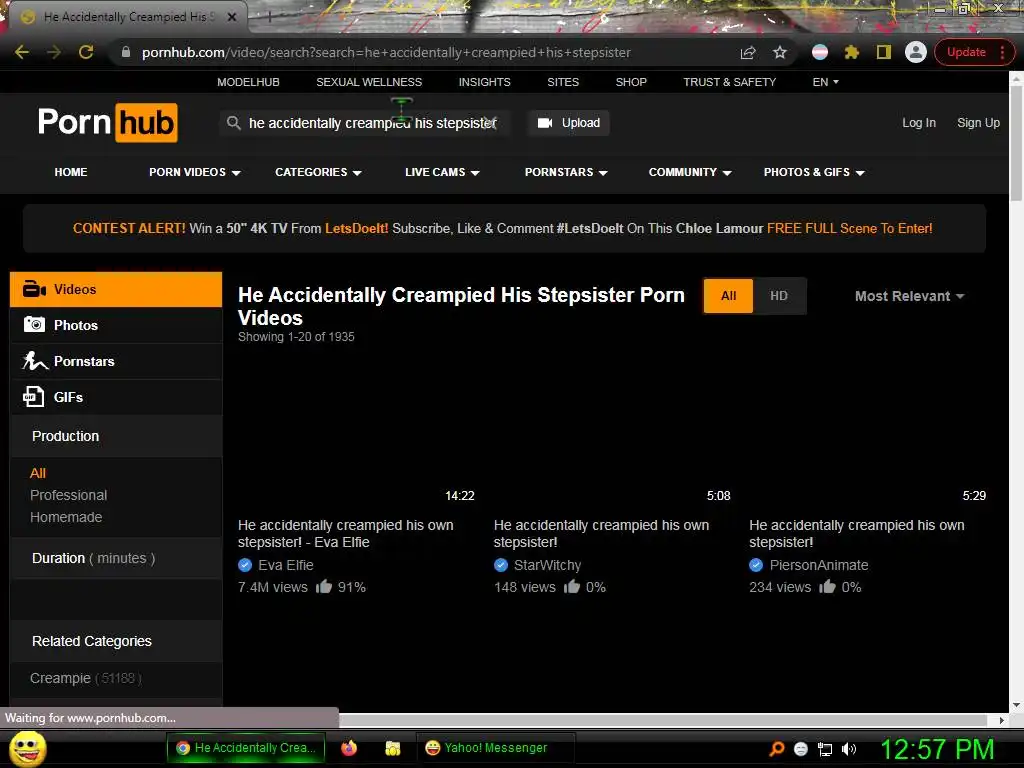
Task: Open the Most Relevant sort dropdown
Action: (x=909, y=296)
